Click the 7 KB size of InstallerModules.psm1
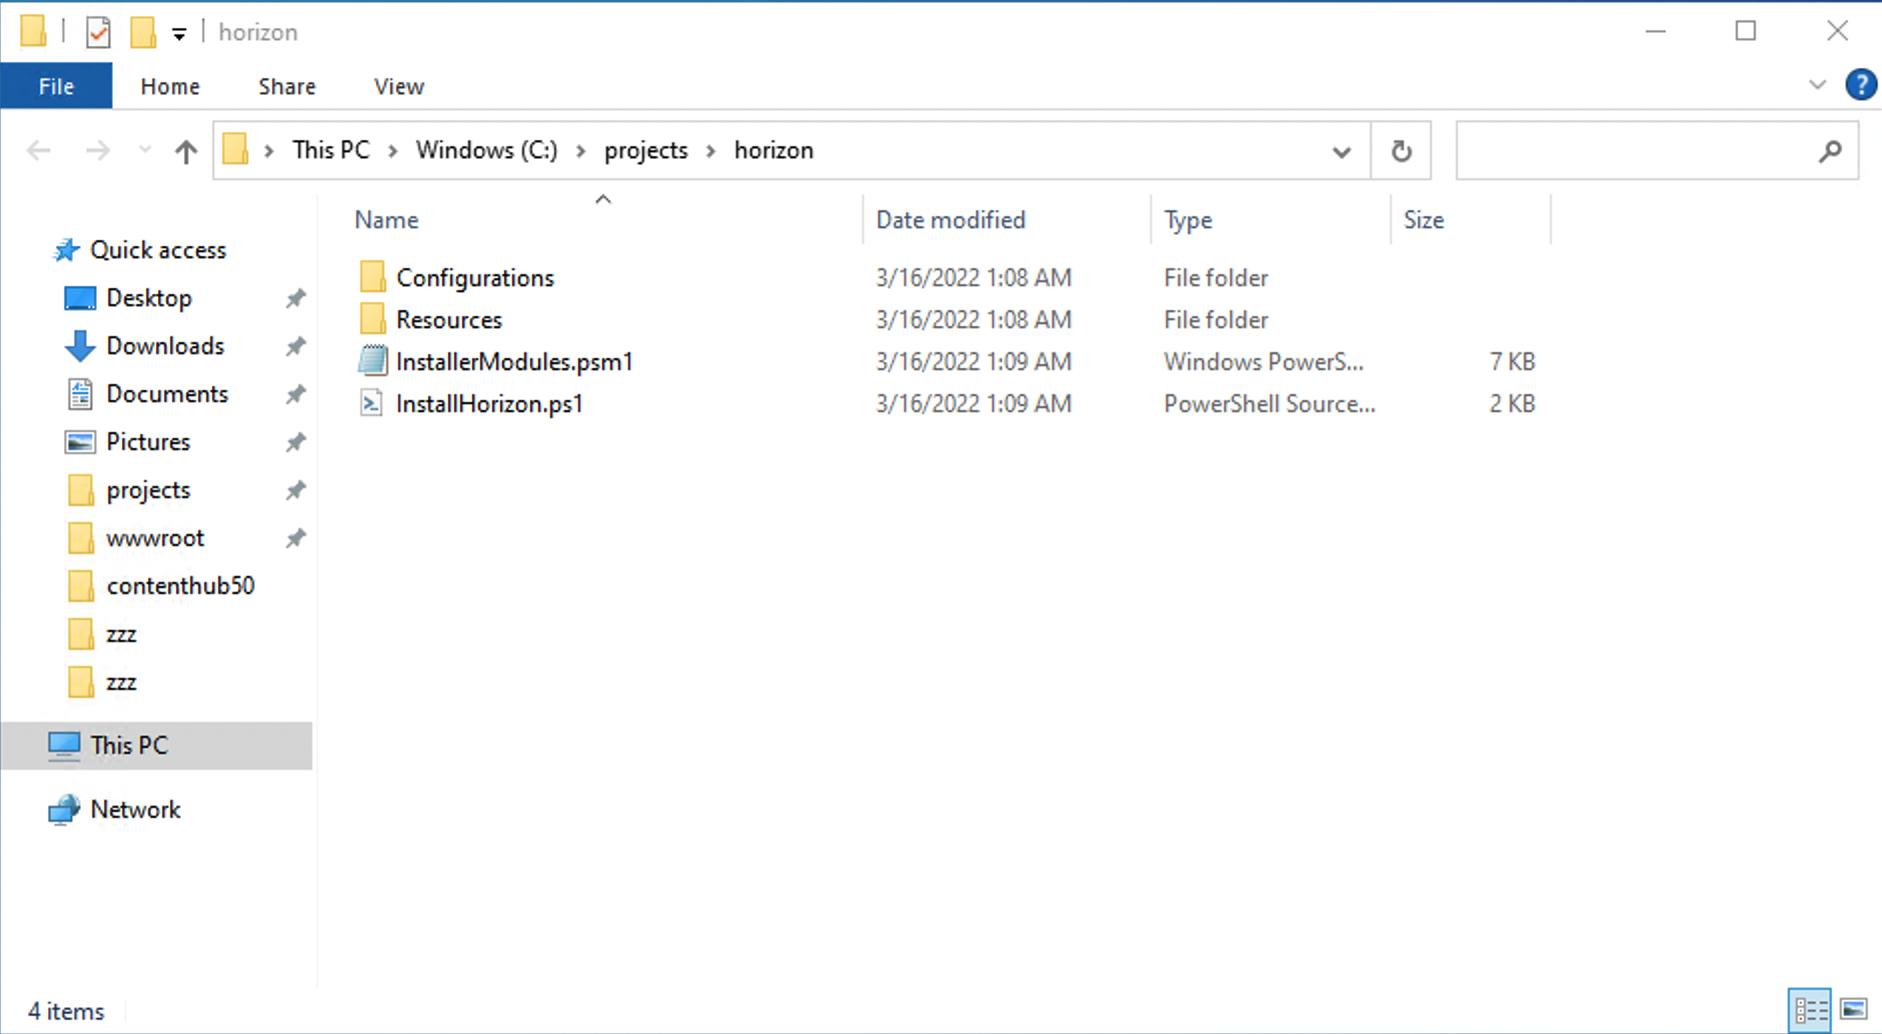The image size is (1882, 1034). tap(1512, 362)
